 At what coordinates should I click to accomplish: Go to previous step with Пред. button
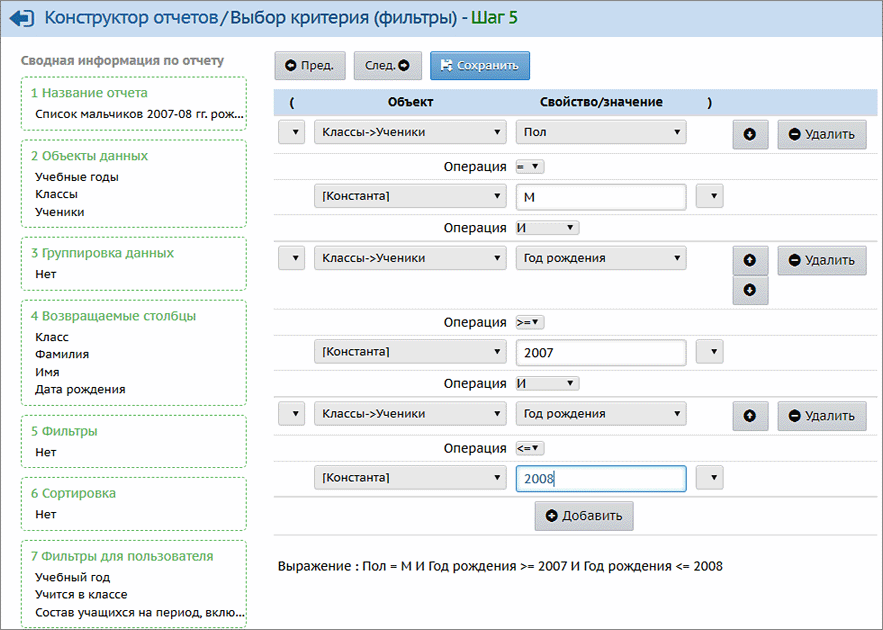point(310,66)
